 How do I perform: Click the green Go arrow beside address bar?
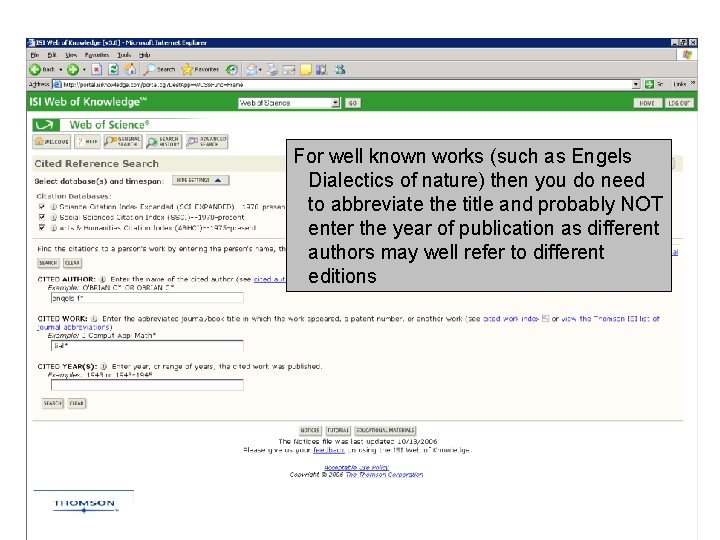(x=649, y=84)
